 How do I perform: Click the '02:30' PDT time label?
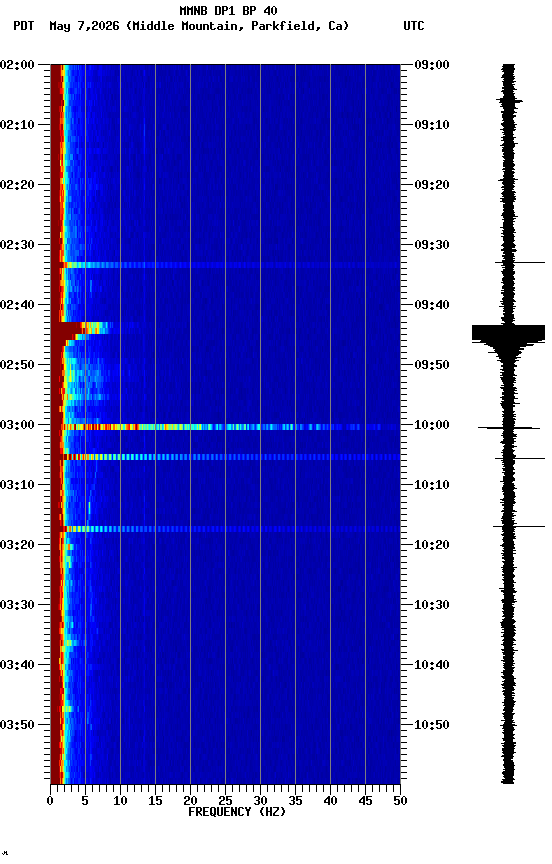(x=17, y=245)
